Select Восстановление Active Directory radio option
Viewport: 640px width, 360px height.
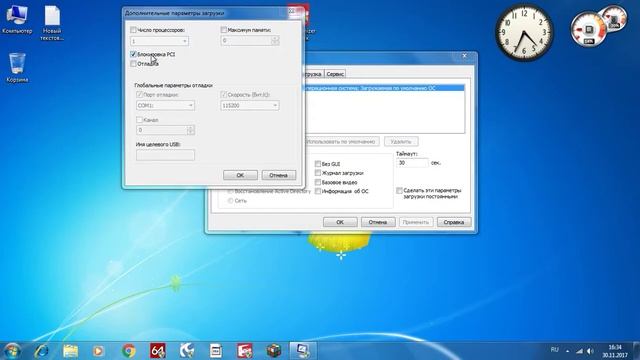click(231, 191)
